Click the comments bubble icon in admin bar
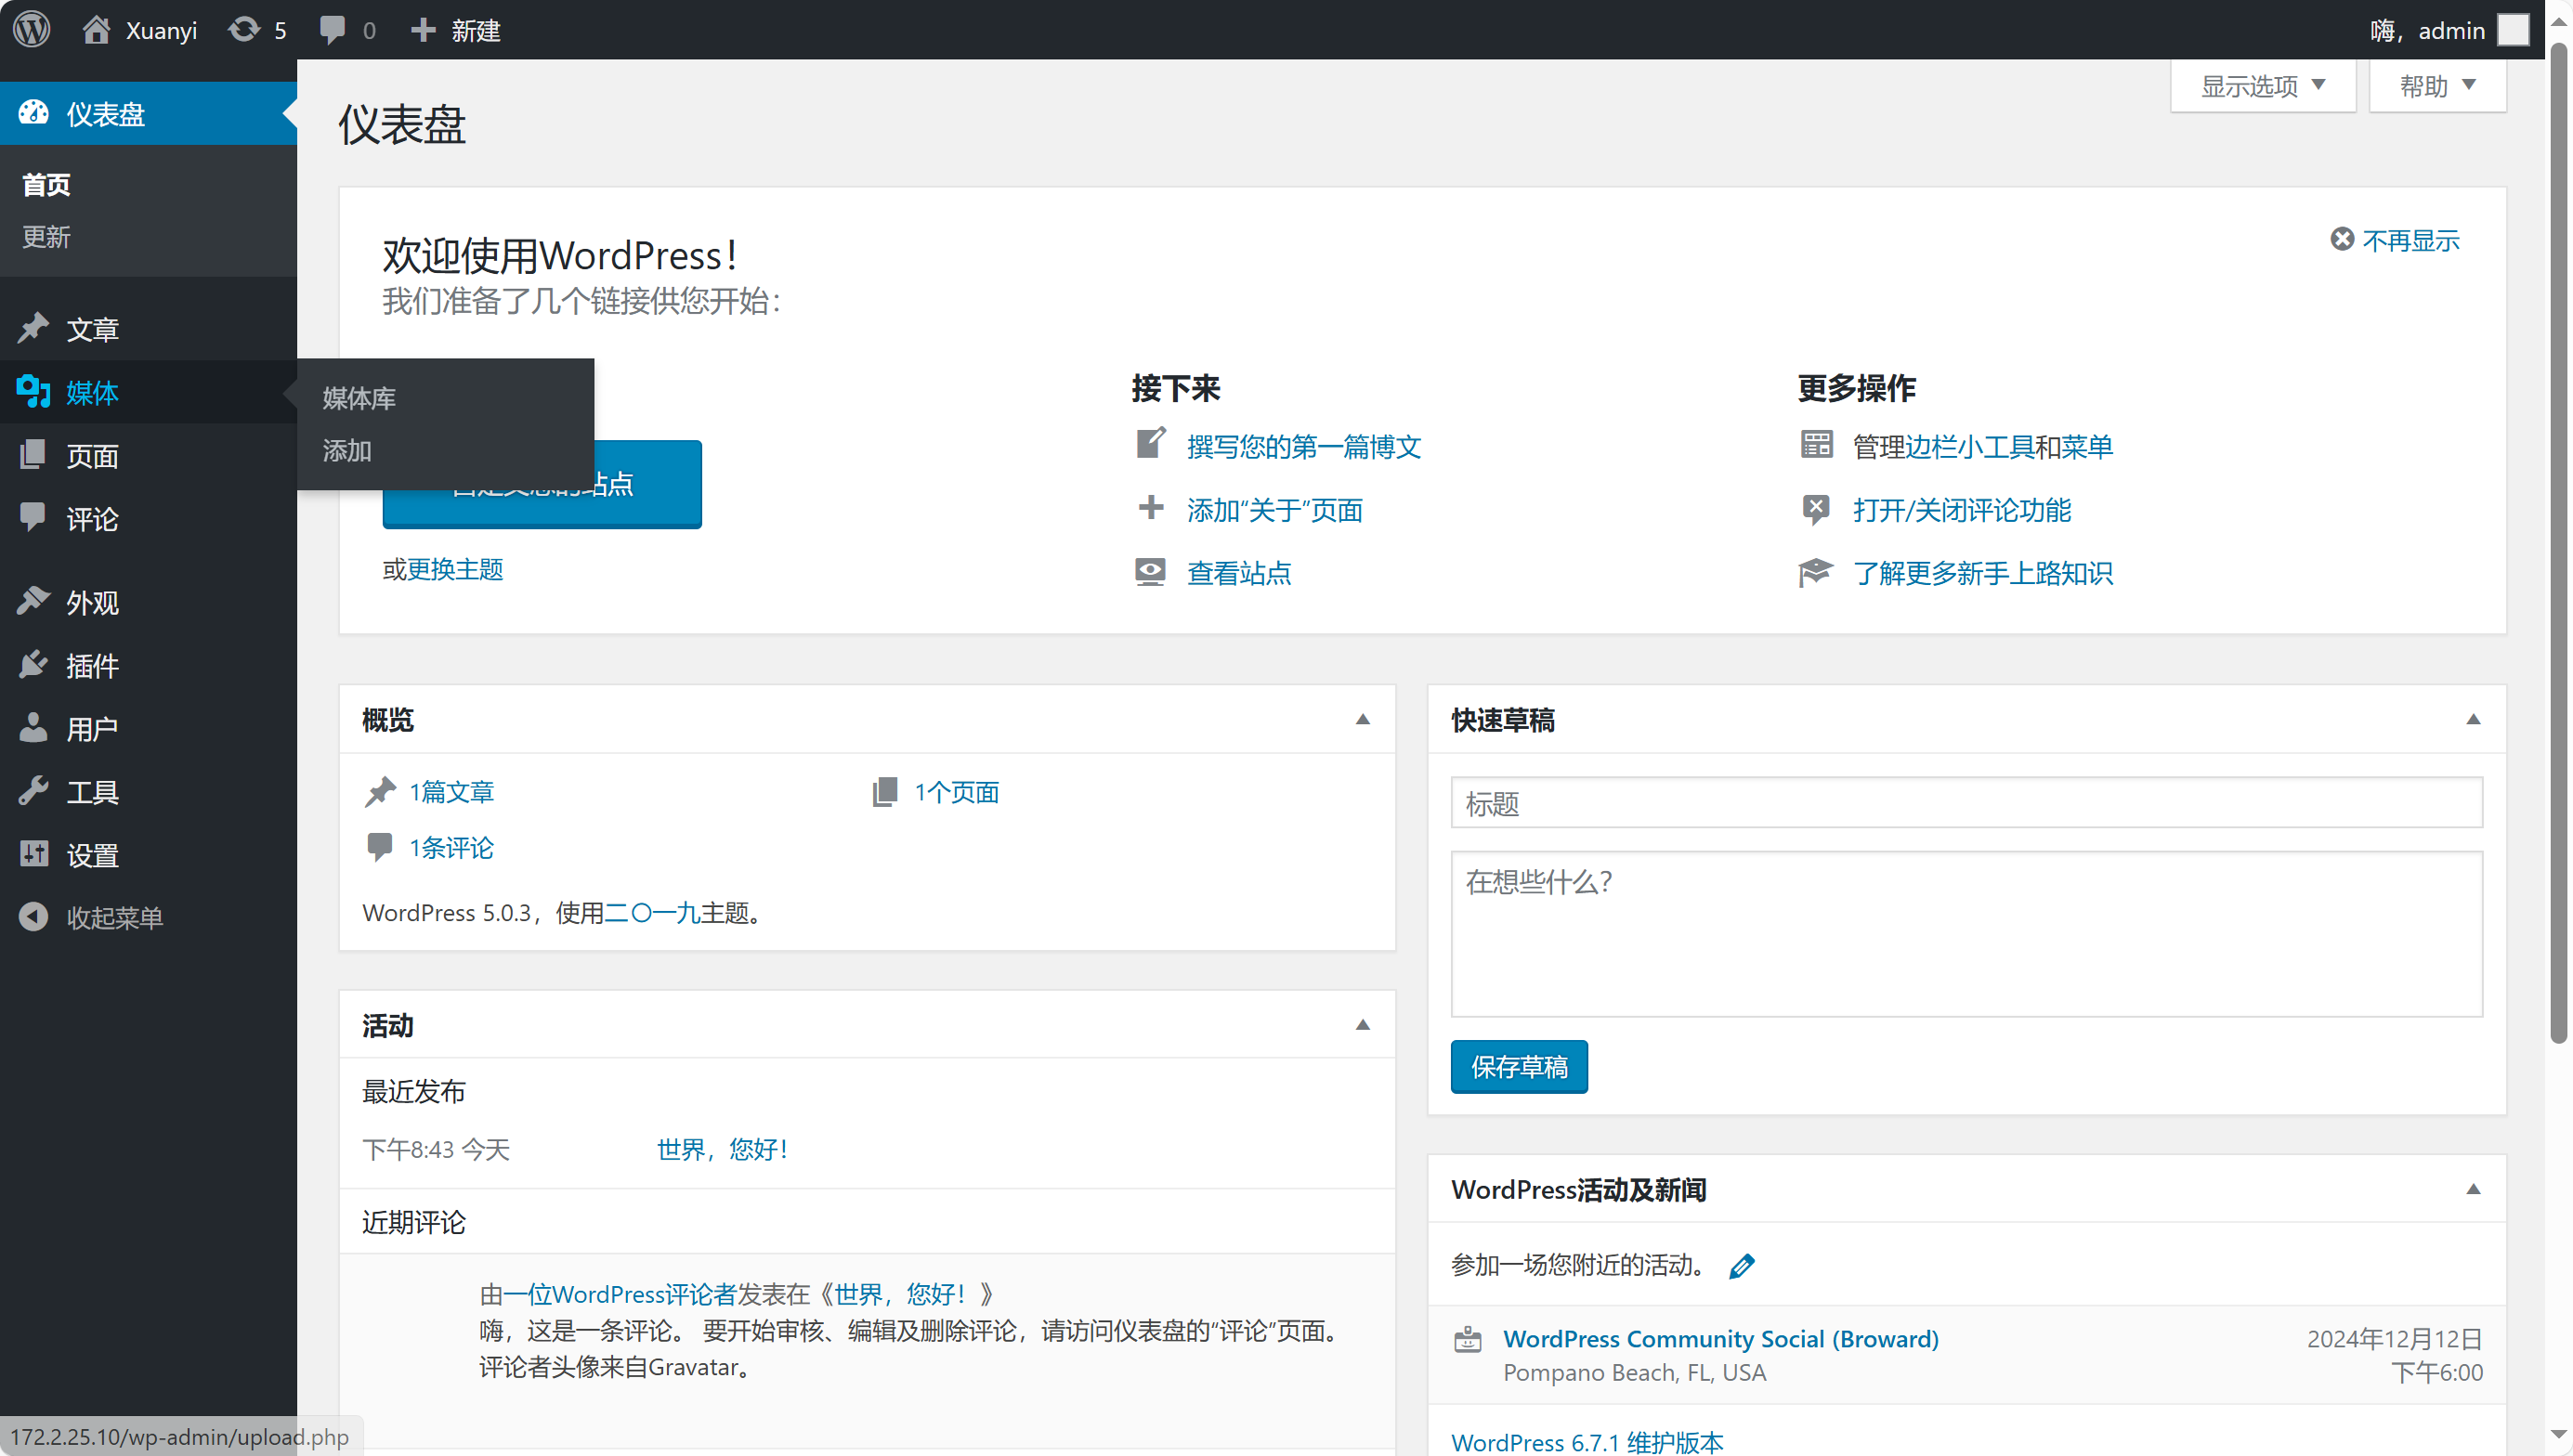This screenshot has width=2573, height=1456. [x=332, y=29]
